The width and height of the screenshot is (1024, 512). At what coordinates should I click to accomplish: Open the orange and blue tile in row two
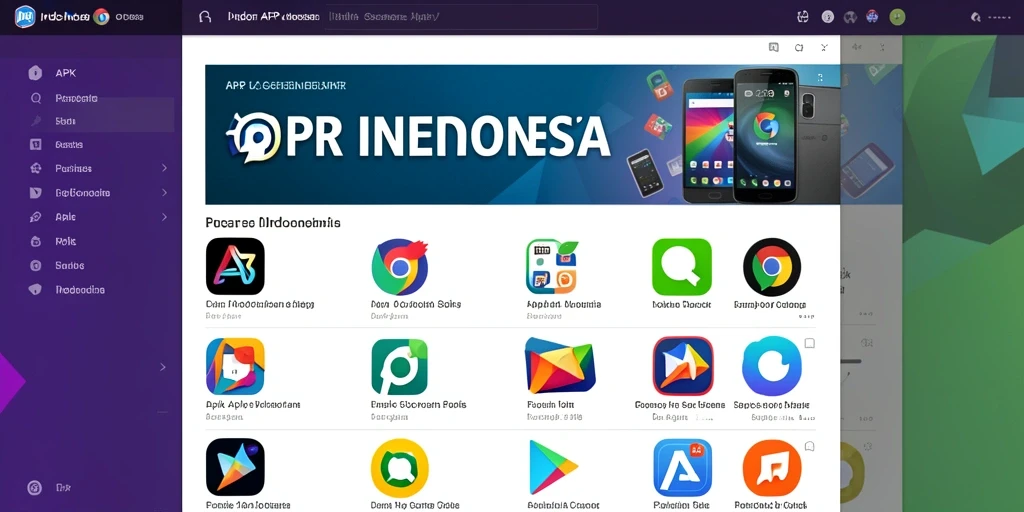(235, 366)
